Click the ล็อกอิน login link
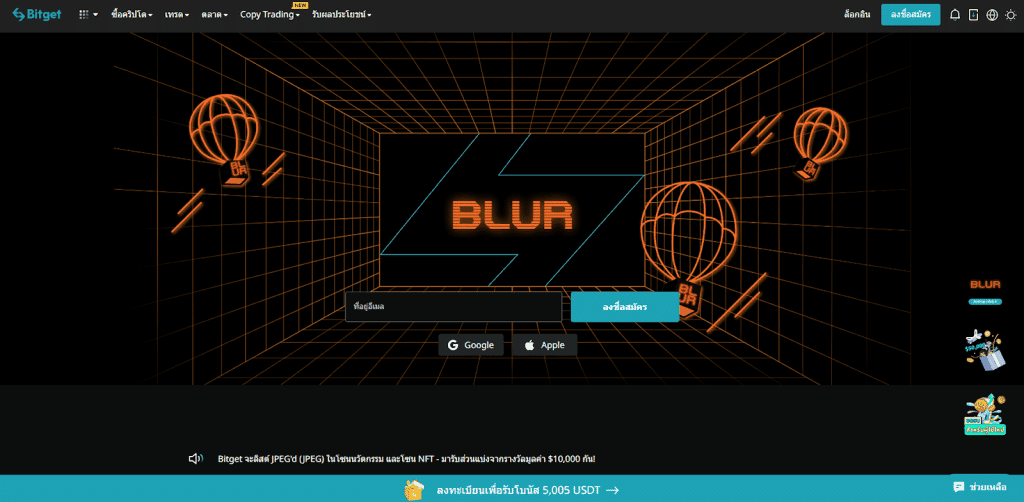This screenshot has height=502, width=1024. point(857,14)
